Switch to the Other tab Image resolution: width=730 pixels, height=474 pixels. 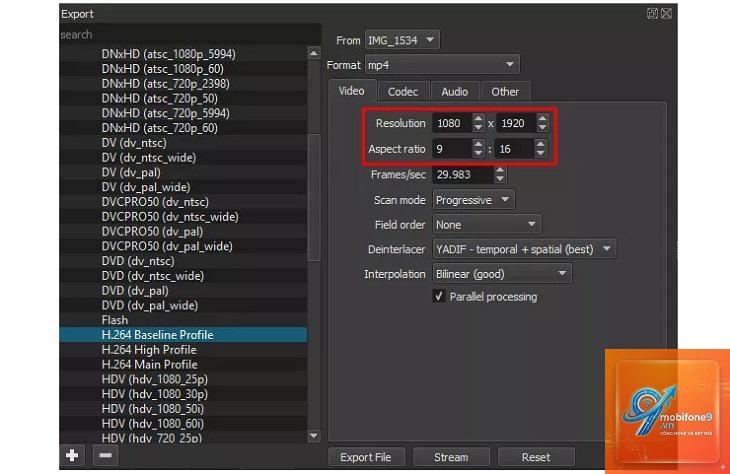pyautogui.click(x=505, y=92)
